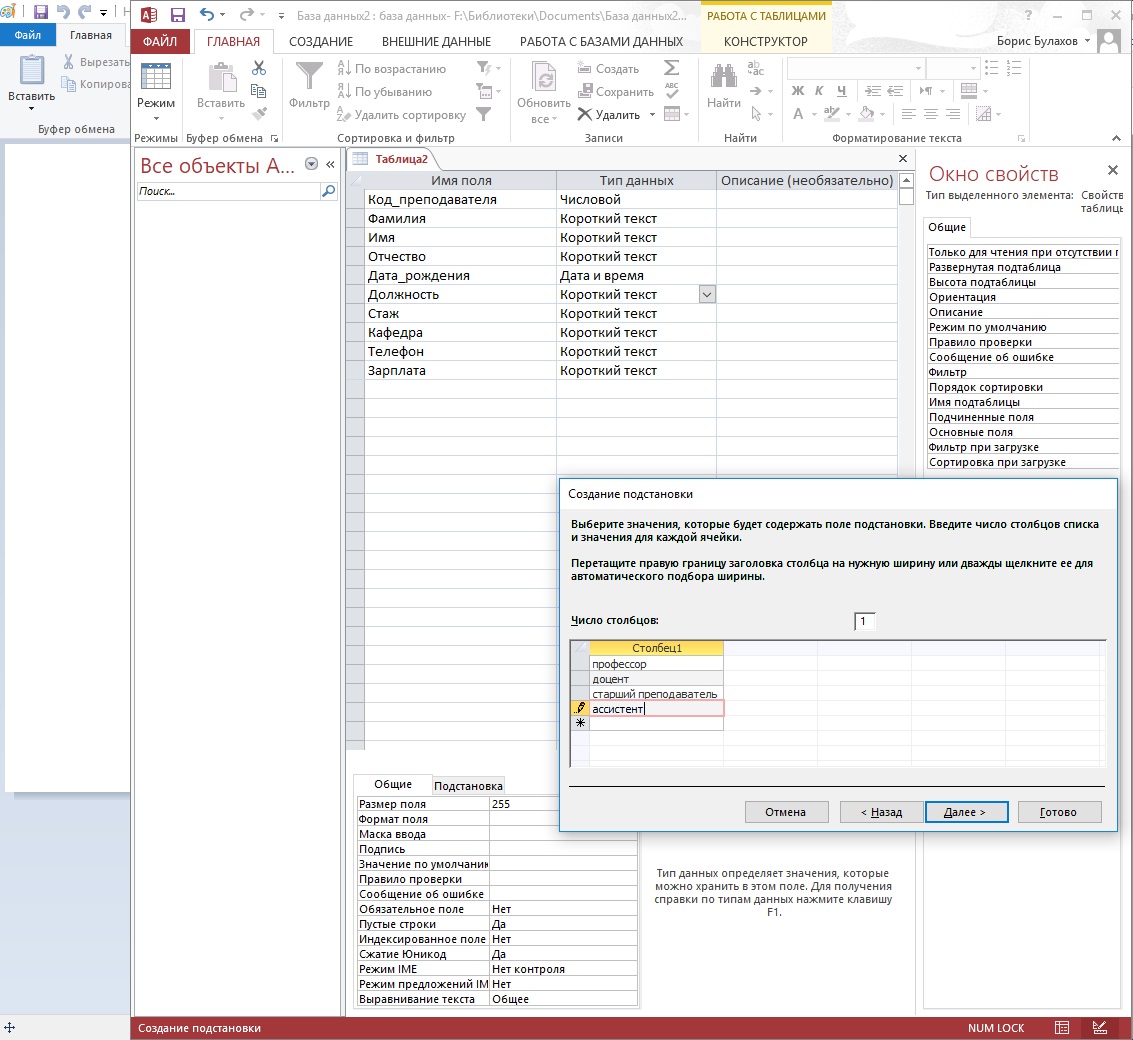Viewport: 1133px width, 1040px height.
Task: Click the Undo arrow in the title bar
Action: 207,15
